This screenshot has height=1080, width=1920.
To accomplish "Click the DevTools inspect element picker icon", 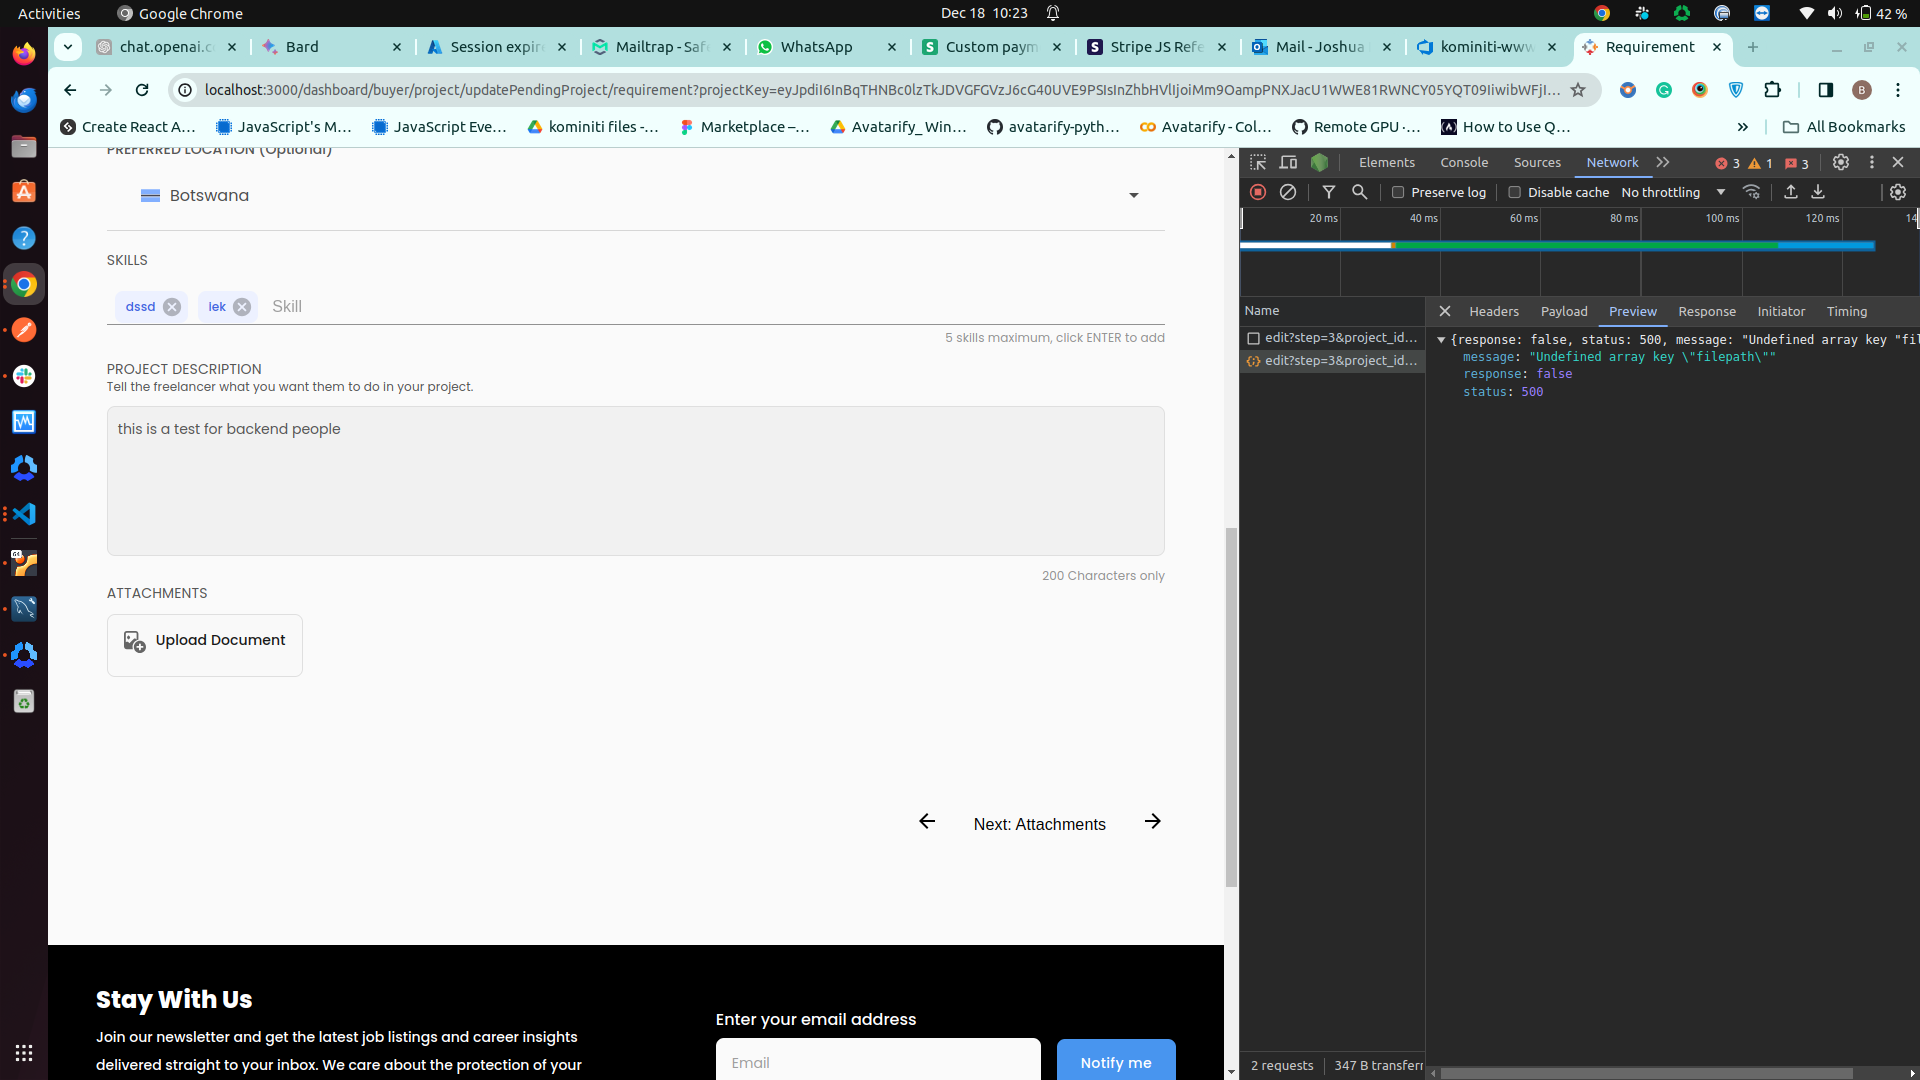I will [1258, 162].
